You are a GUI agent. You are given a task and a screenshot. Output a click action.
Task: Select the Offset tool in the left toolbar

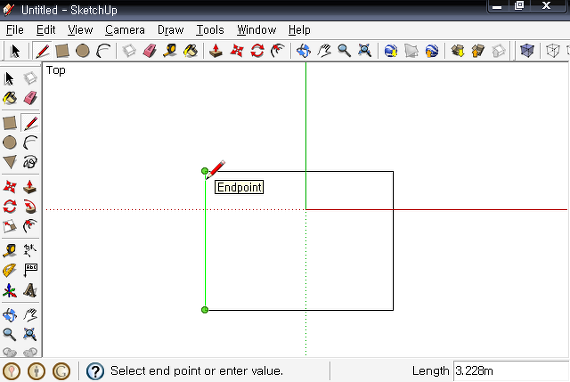30,226
